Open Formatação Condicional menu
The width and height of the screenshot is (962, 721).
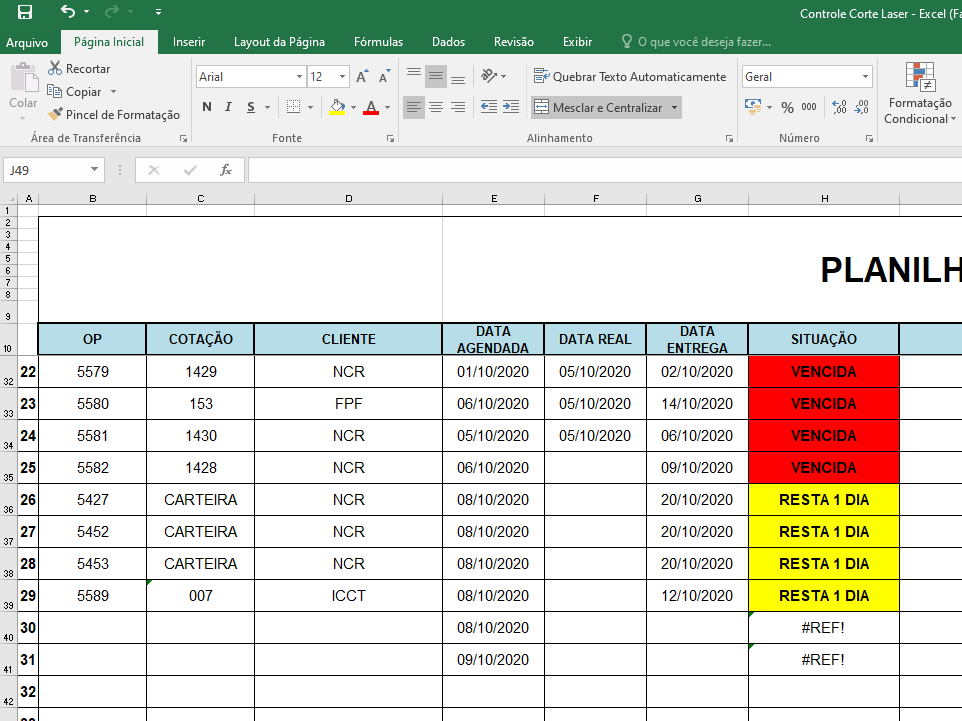[x=920, y=93]
